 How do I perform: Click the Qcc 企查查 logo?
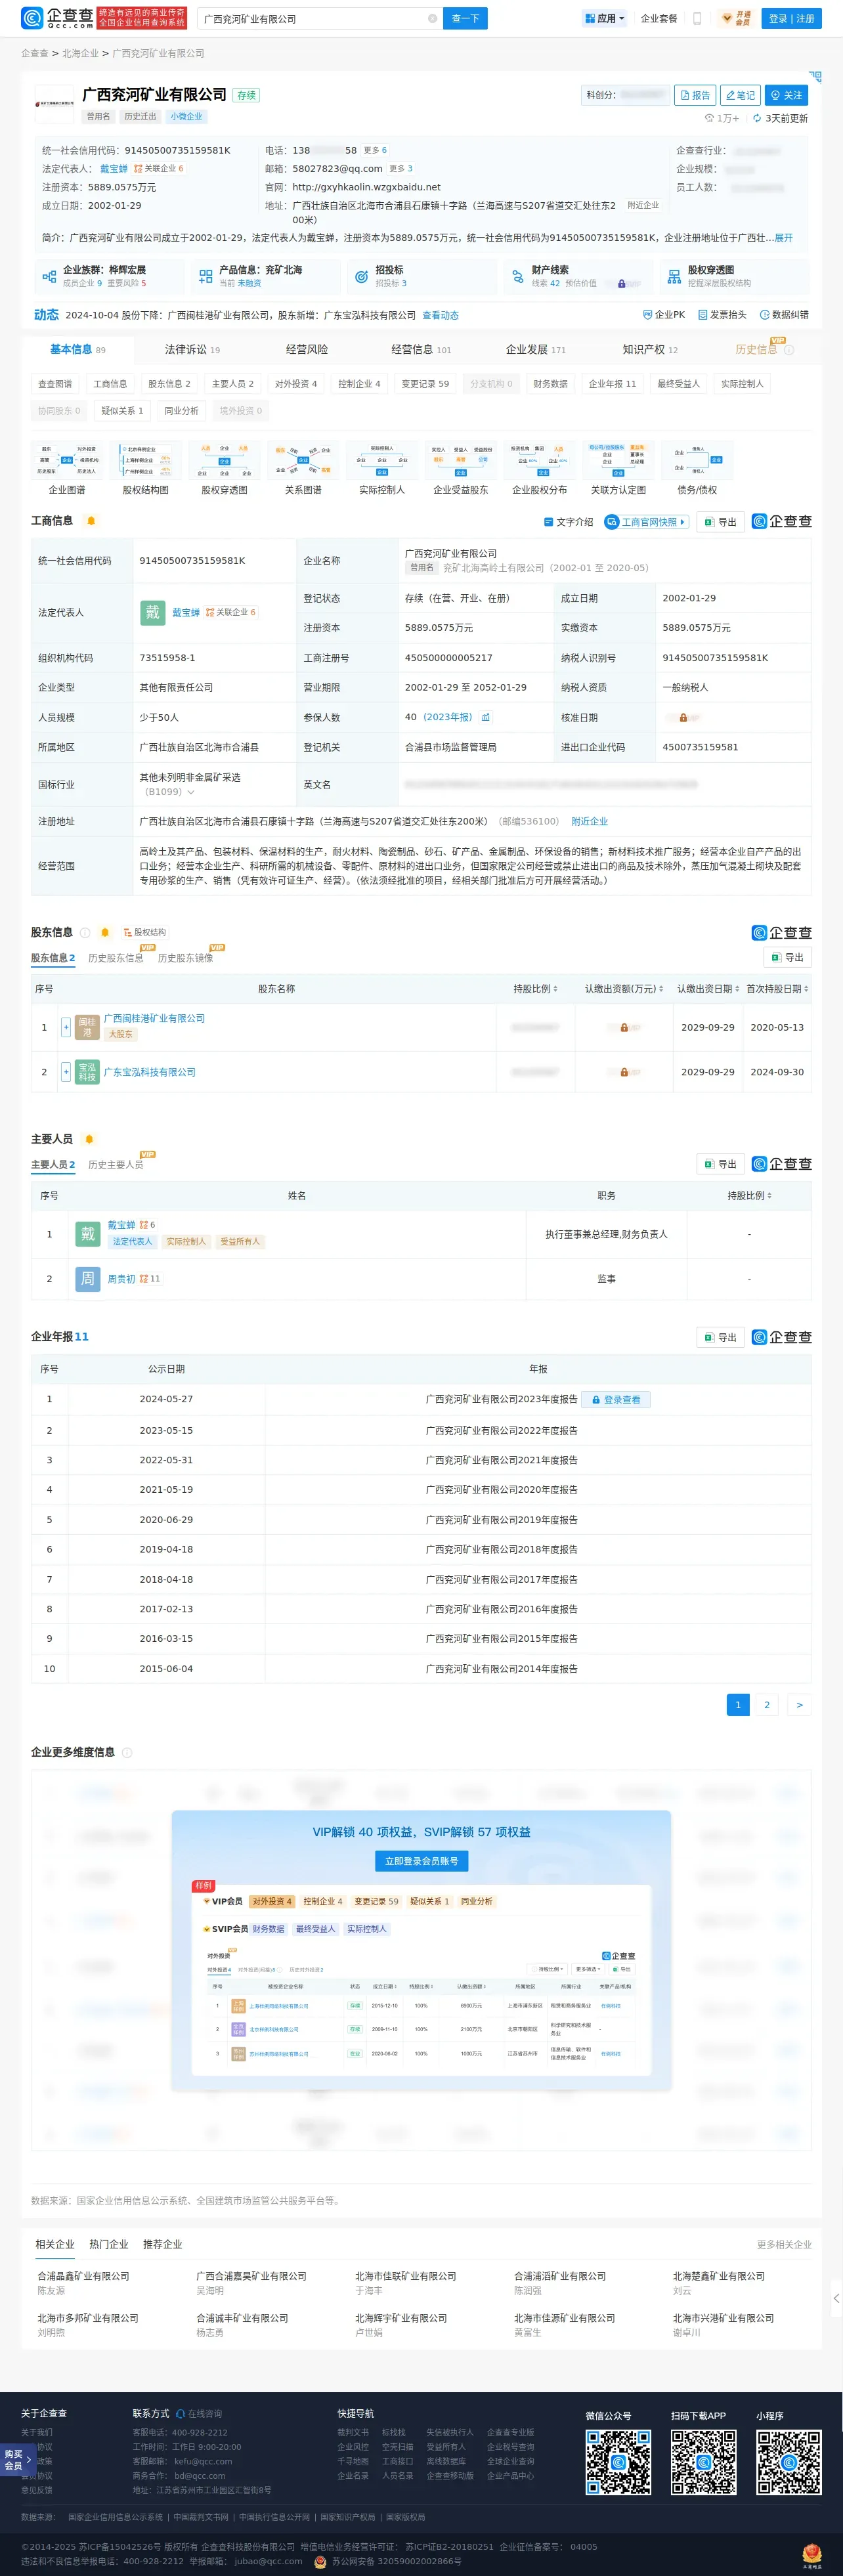pyautogui.click(x=57, y=18)
